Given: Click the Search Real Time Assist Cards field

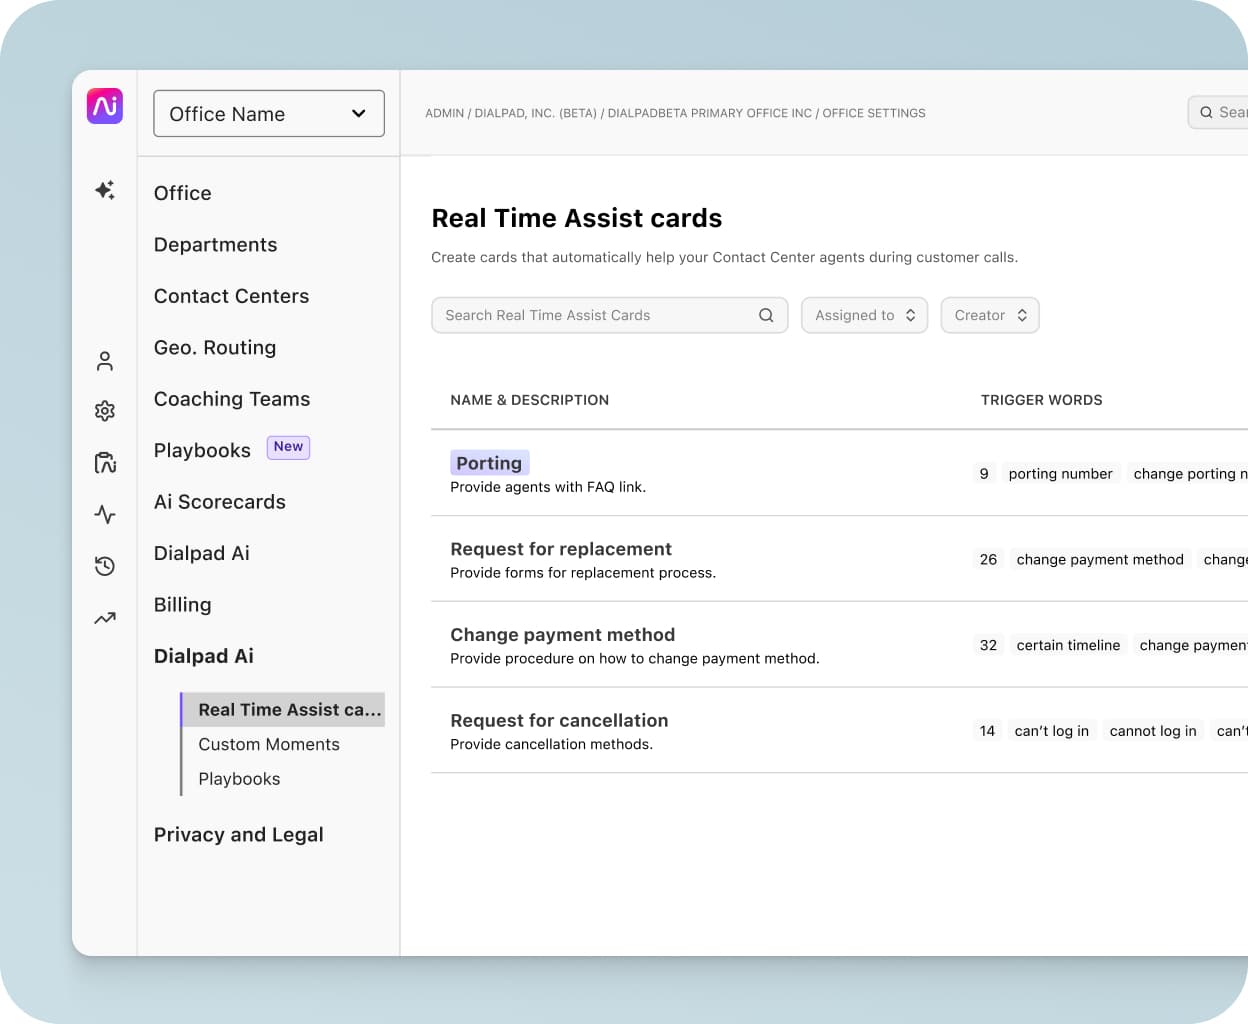Looking at the screenshot, I should (x=595, y=315).
